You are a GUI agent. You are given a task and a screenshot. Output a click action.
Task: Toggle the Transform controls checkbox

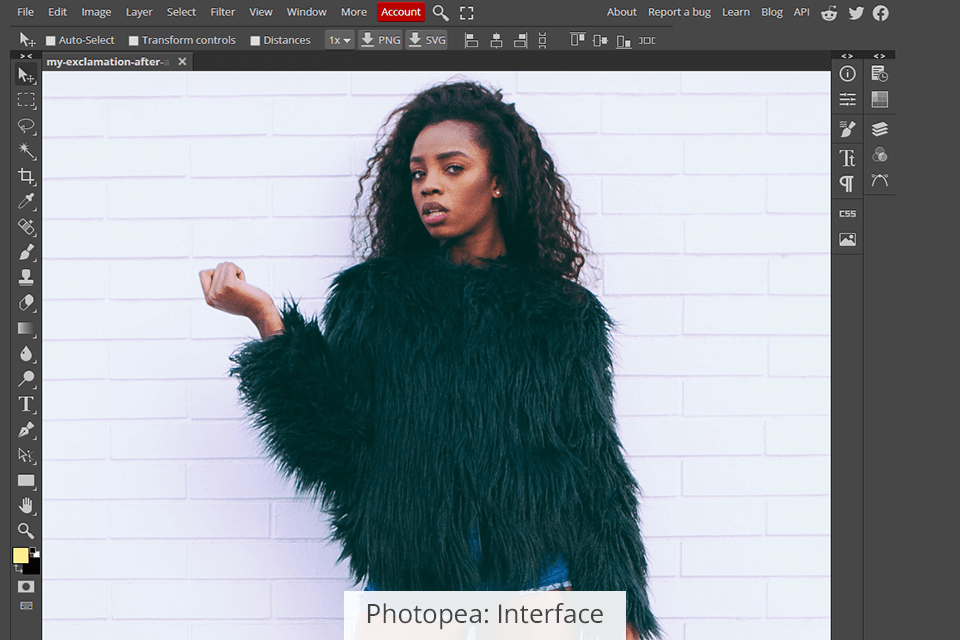(134, 41)
